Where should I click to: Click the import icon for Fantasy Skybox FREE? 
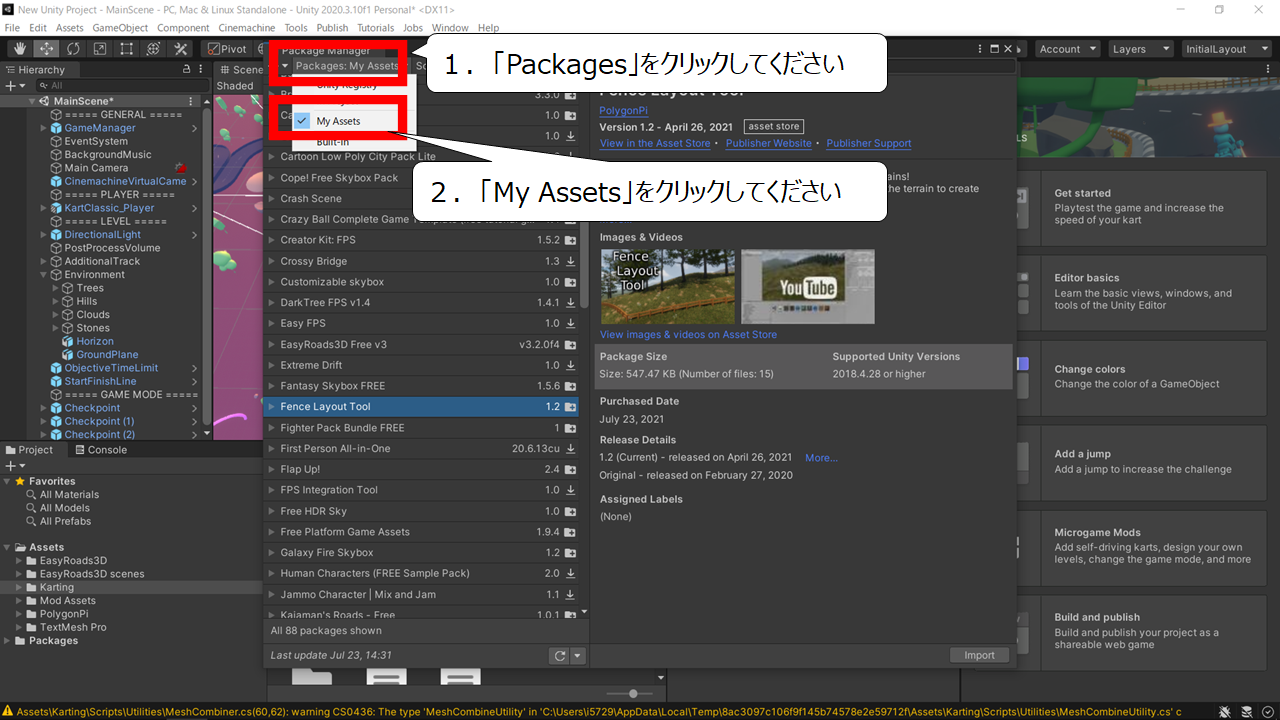tap(570, 386)
